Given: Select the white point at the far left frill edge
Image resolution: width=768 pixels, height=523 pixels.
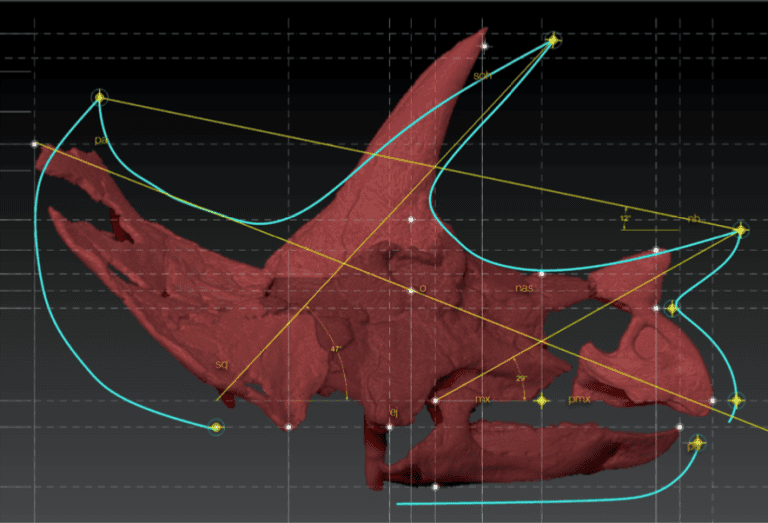Looking at the screenshot, I should [x=35, y=144].
